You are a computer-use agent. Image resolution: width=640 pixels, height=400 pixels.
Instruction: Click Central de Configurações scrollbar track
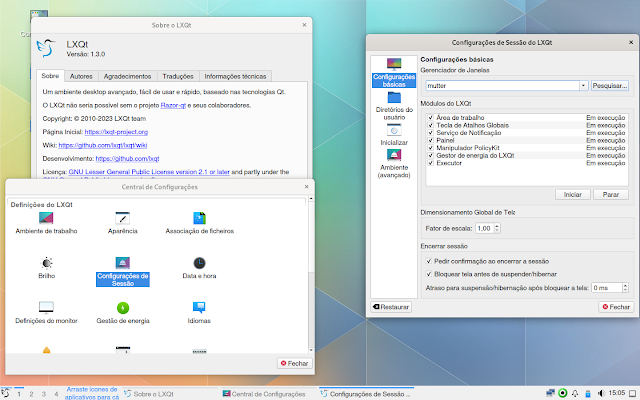(x=311, y=310)
